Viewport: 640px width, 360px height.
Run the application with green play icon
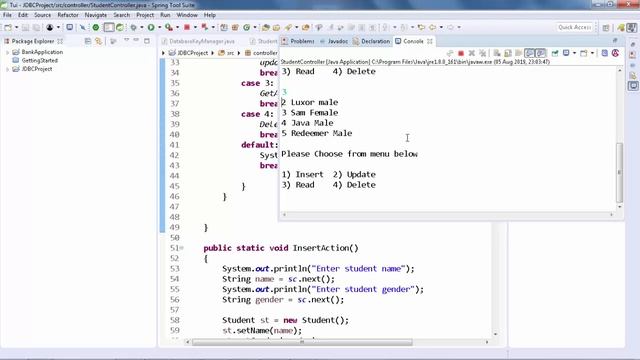pyautogui.click(x=151, y=27)
